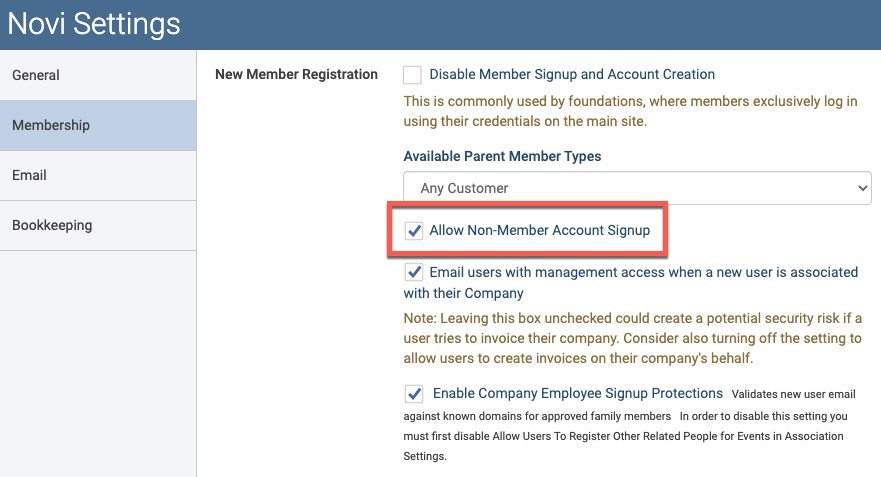Viewport: 881px width, 477px height.
Task: Click the New Member Registration section label
Action: 296,74
